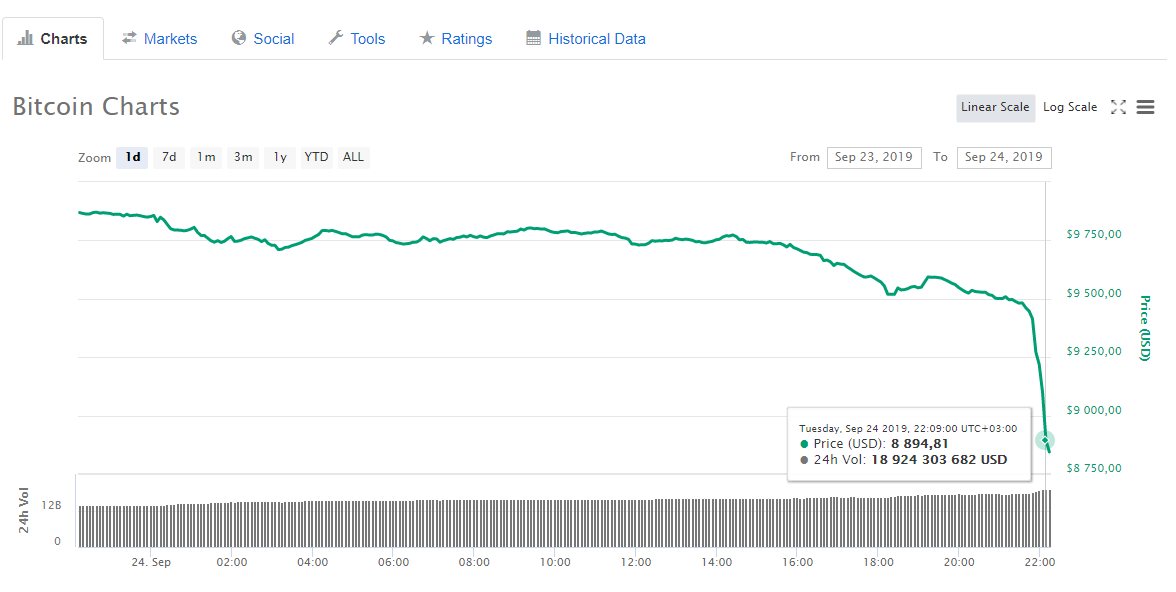Switch to the Social tab
The height and width of the screenshot is (592, 1176).
click(x=262, y=38)
